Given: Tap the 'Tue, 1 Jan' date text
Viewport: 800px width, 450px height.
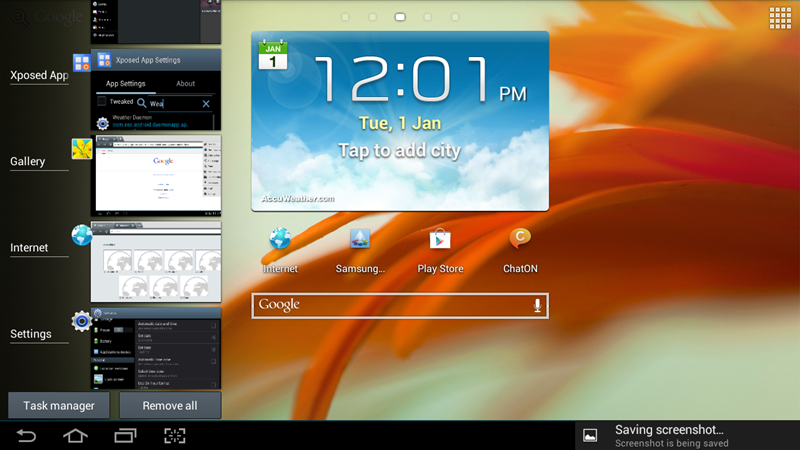Looking at the screenshot, I should (400, 123).
